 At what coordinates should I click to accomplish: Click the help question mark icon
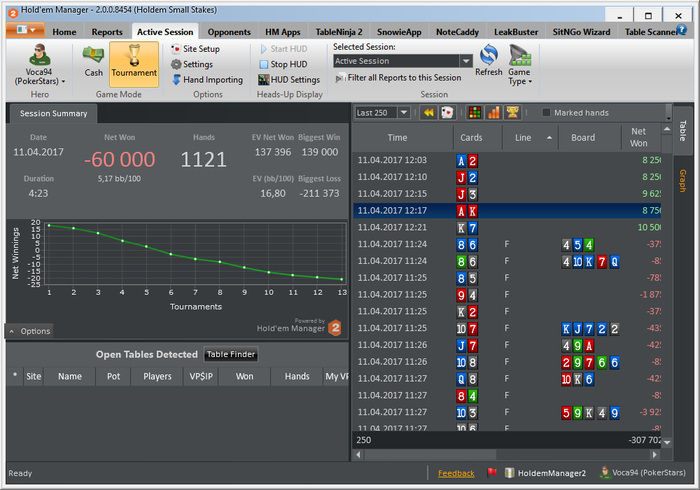click(681, 30)
